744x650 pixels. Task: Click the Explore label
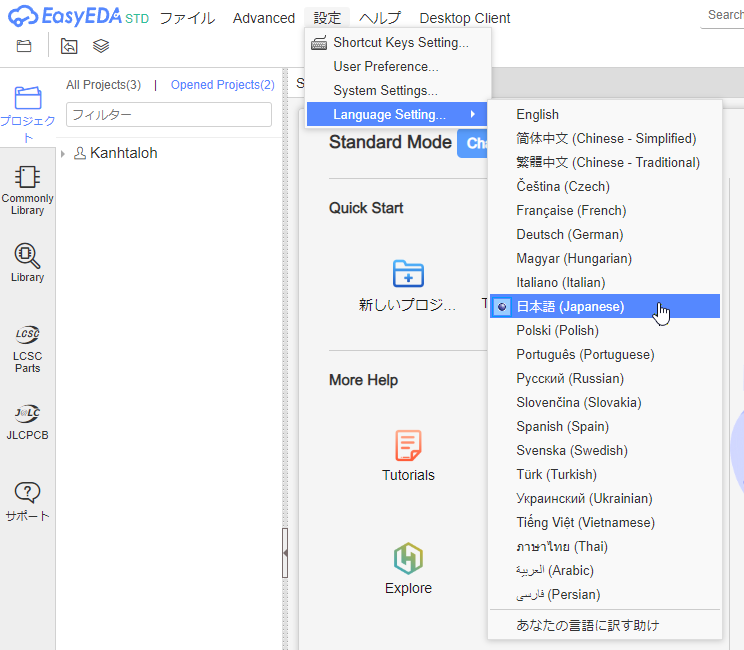(408, 588)
